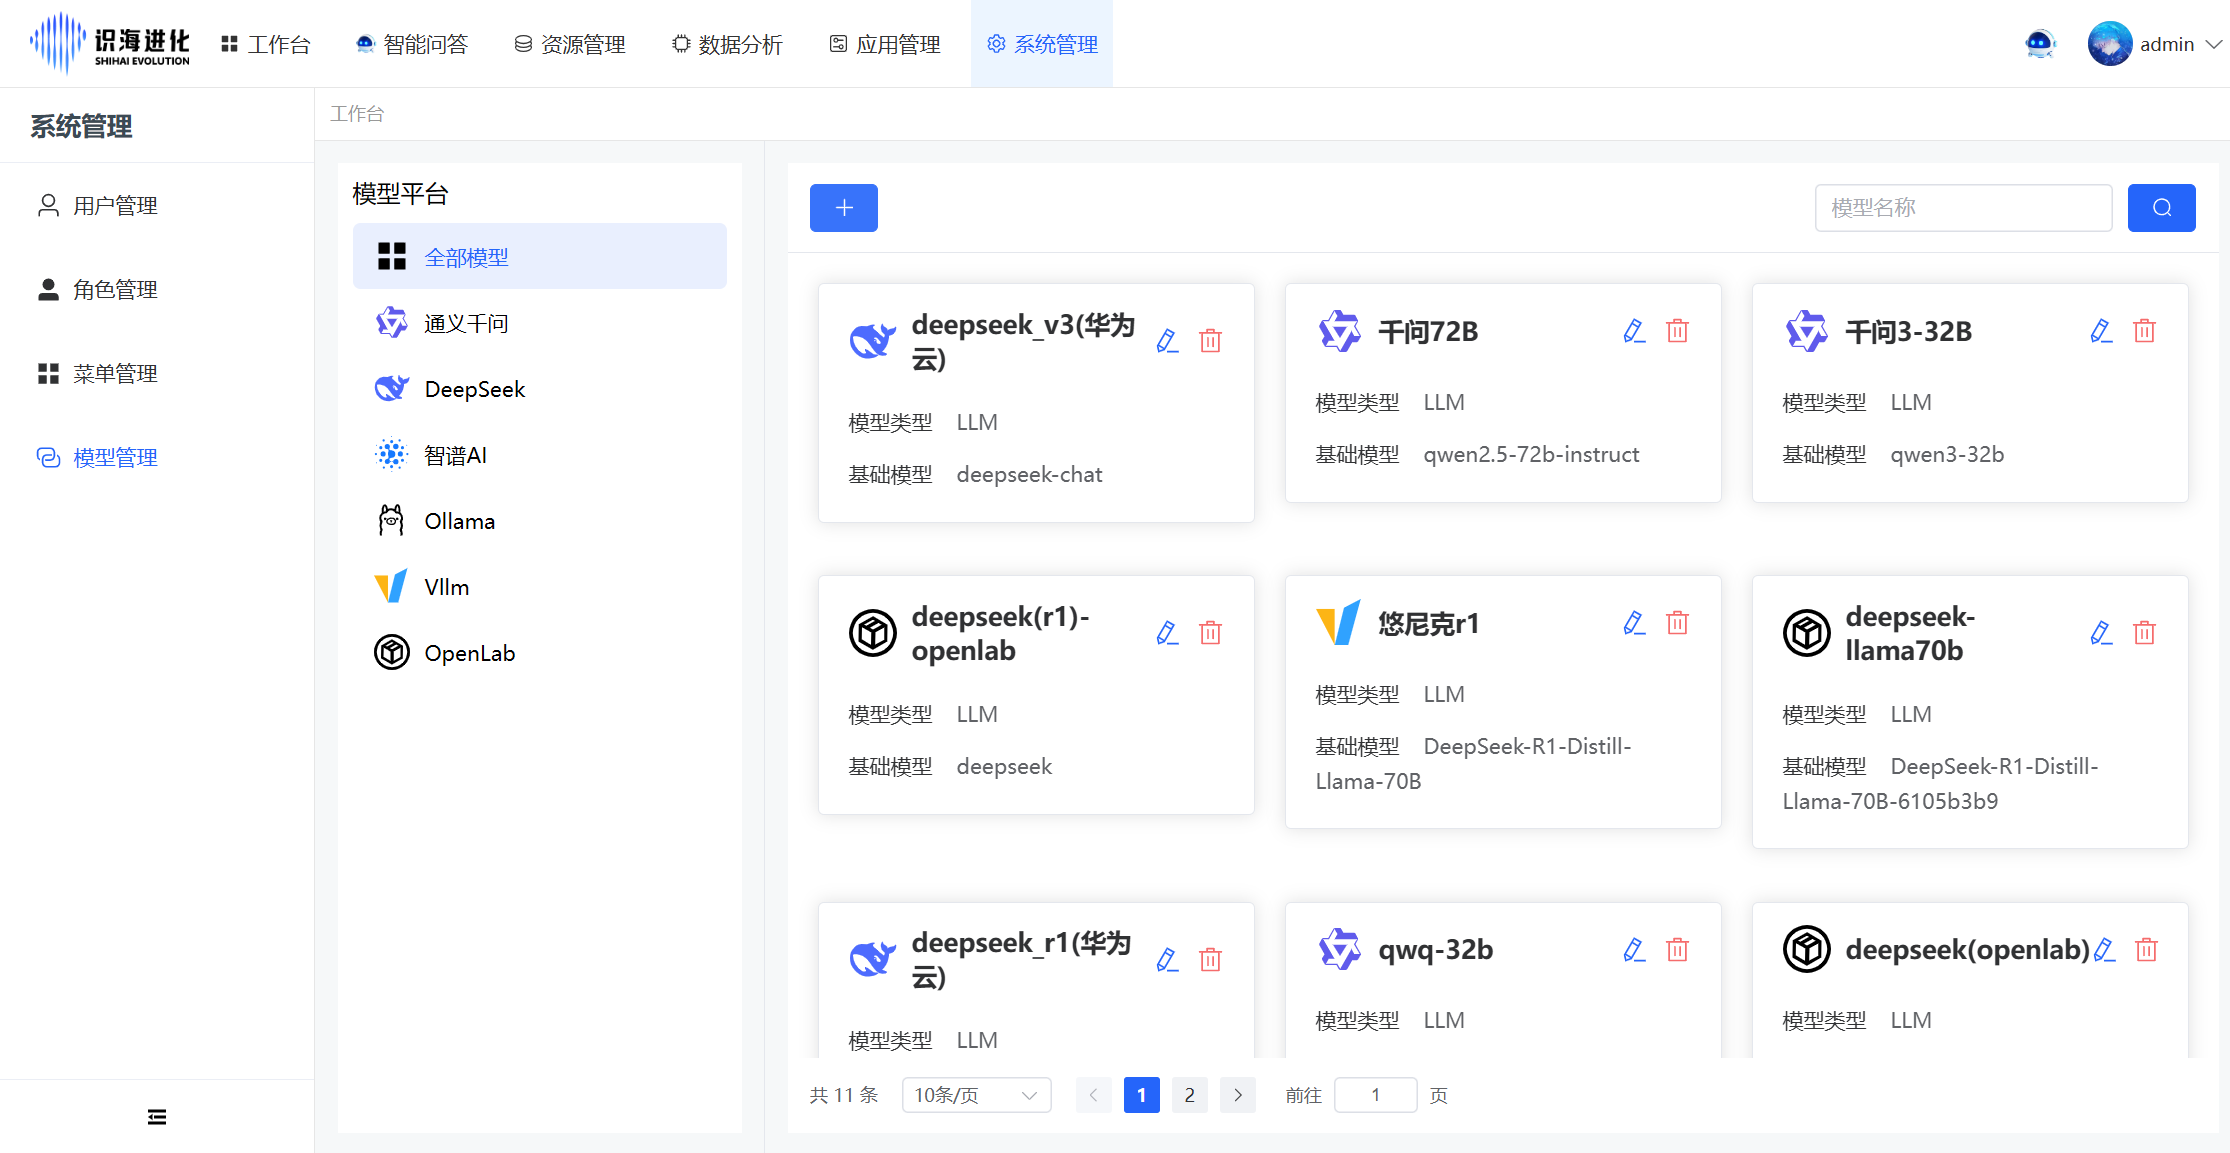Click the robot assistant icon in header

pos(2040,44)
